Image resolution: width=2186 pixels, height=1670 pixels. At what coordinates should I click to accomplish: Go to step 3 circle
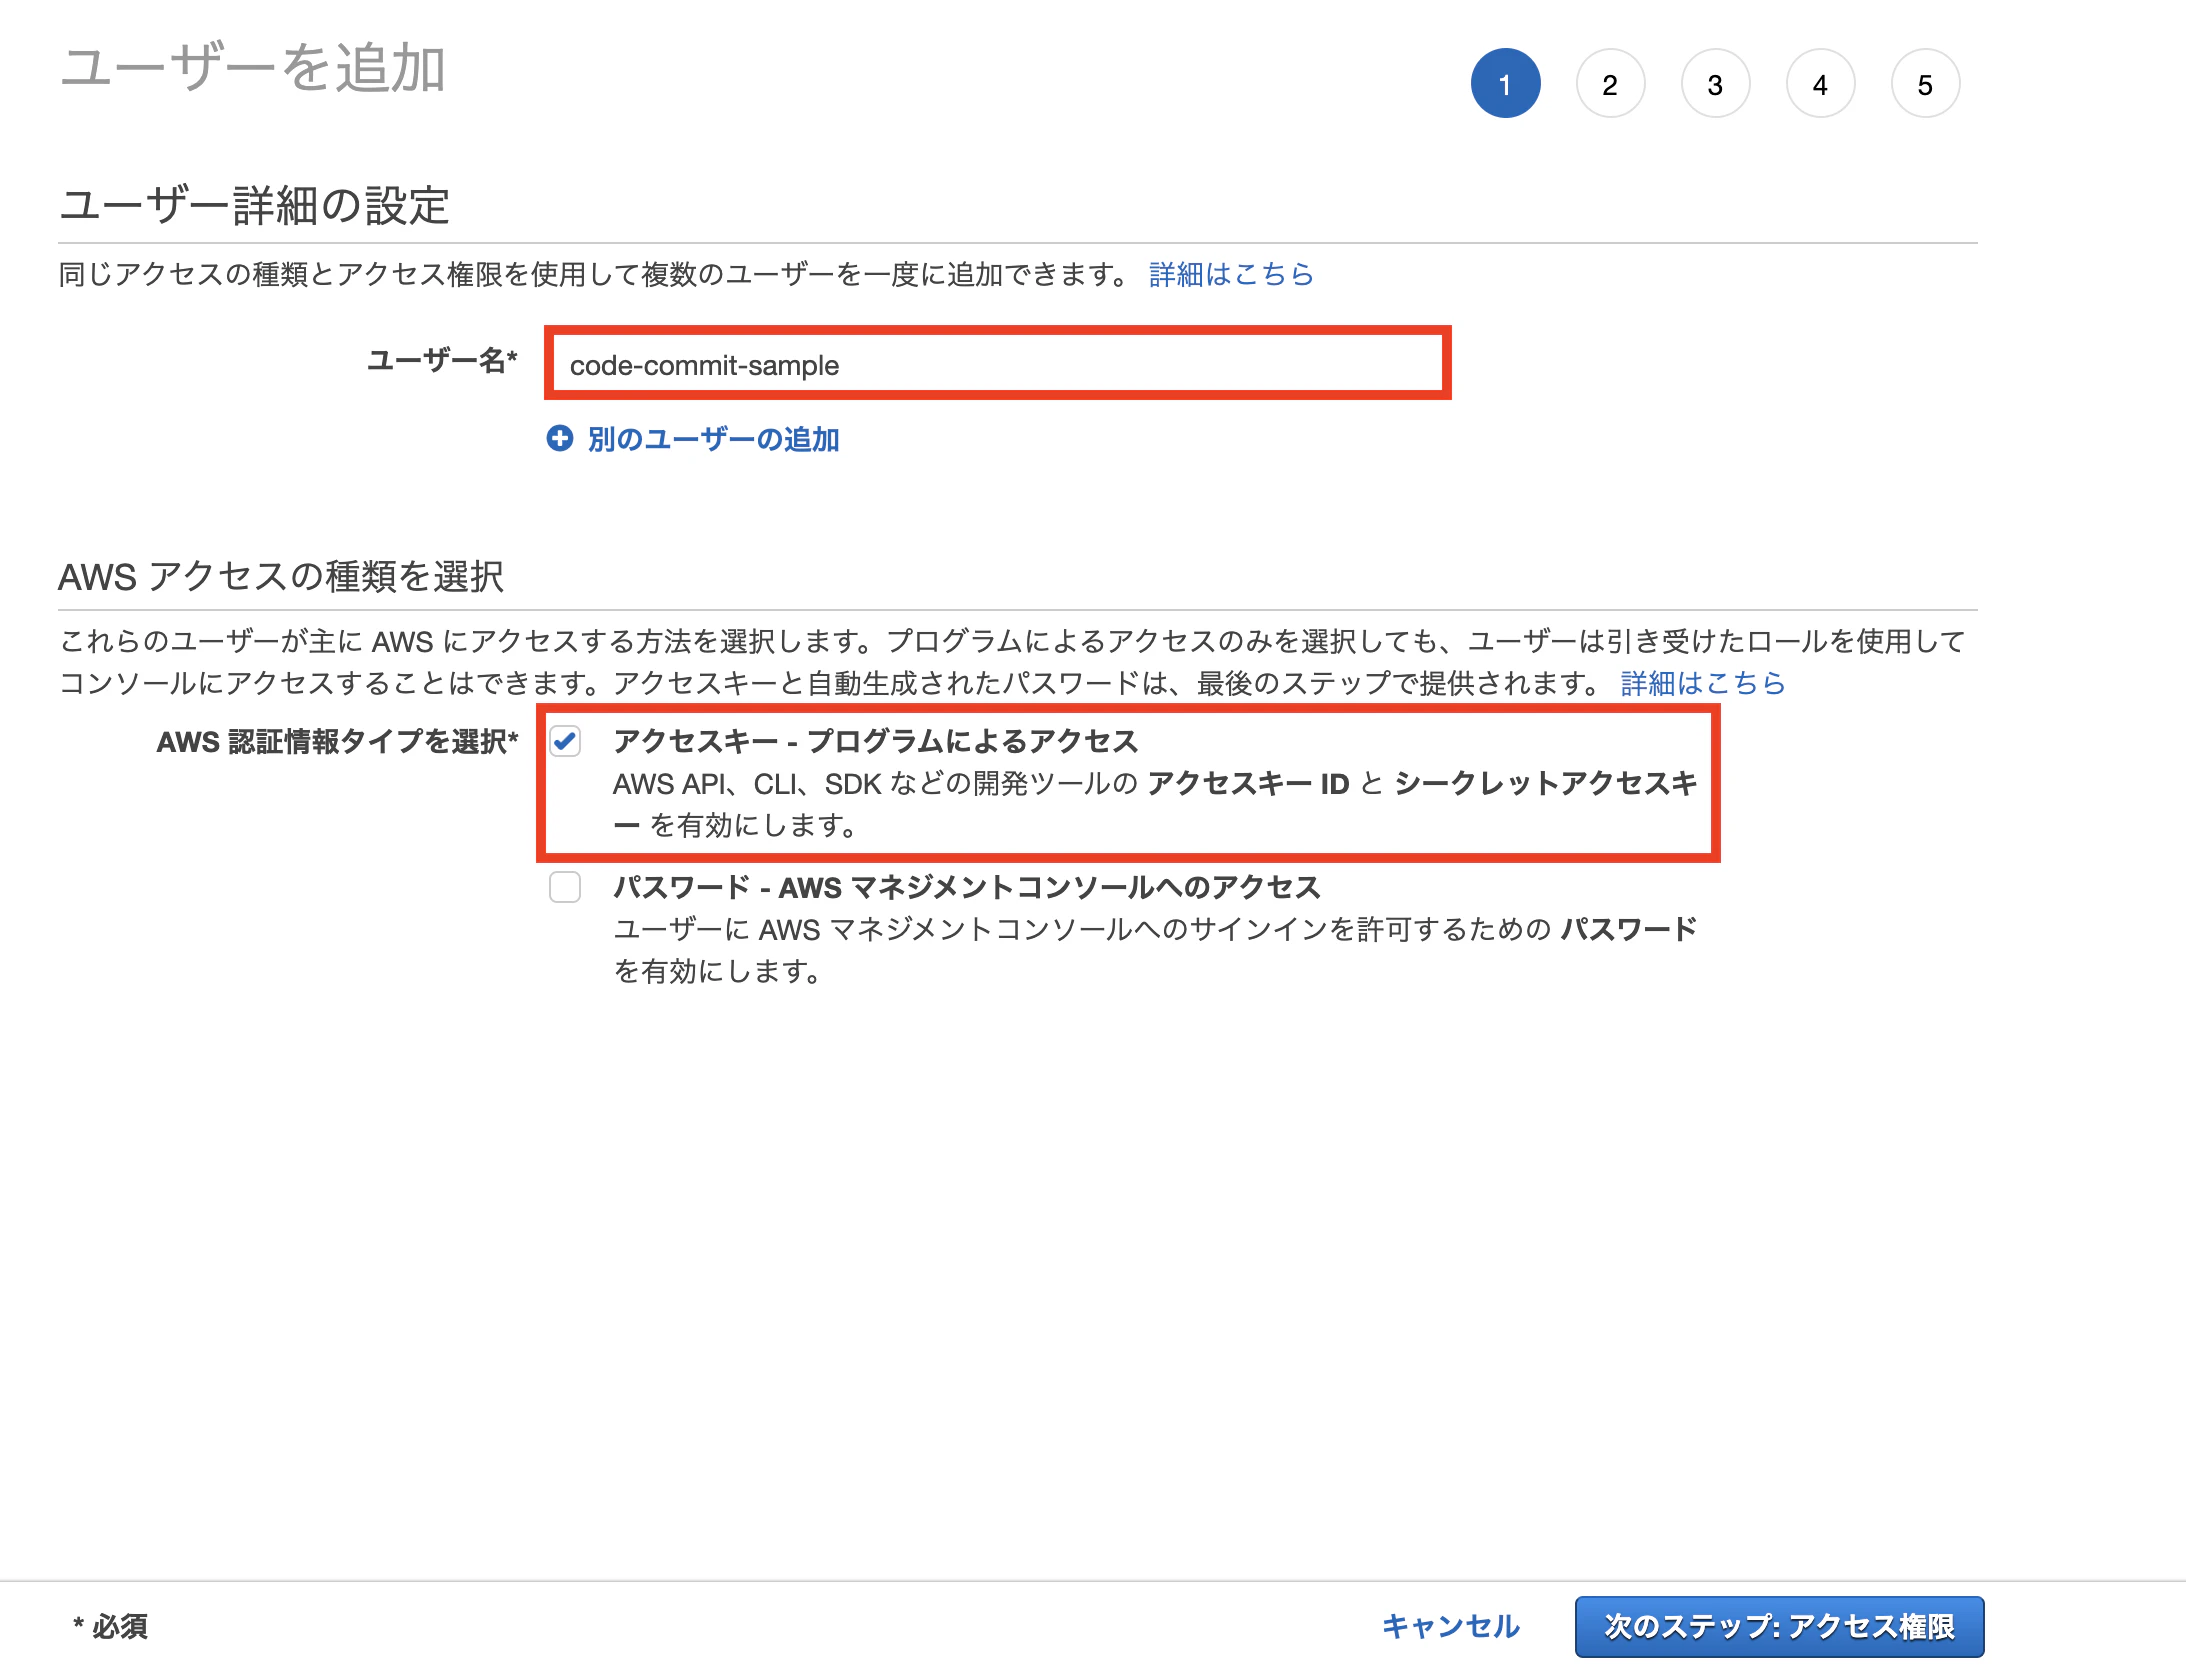click(1715, 84)
